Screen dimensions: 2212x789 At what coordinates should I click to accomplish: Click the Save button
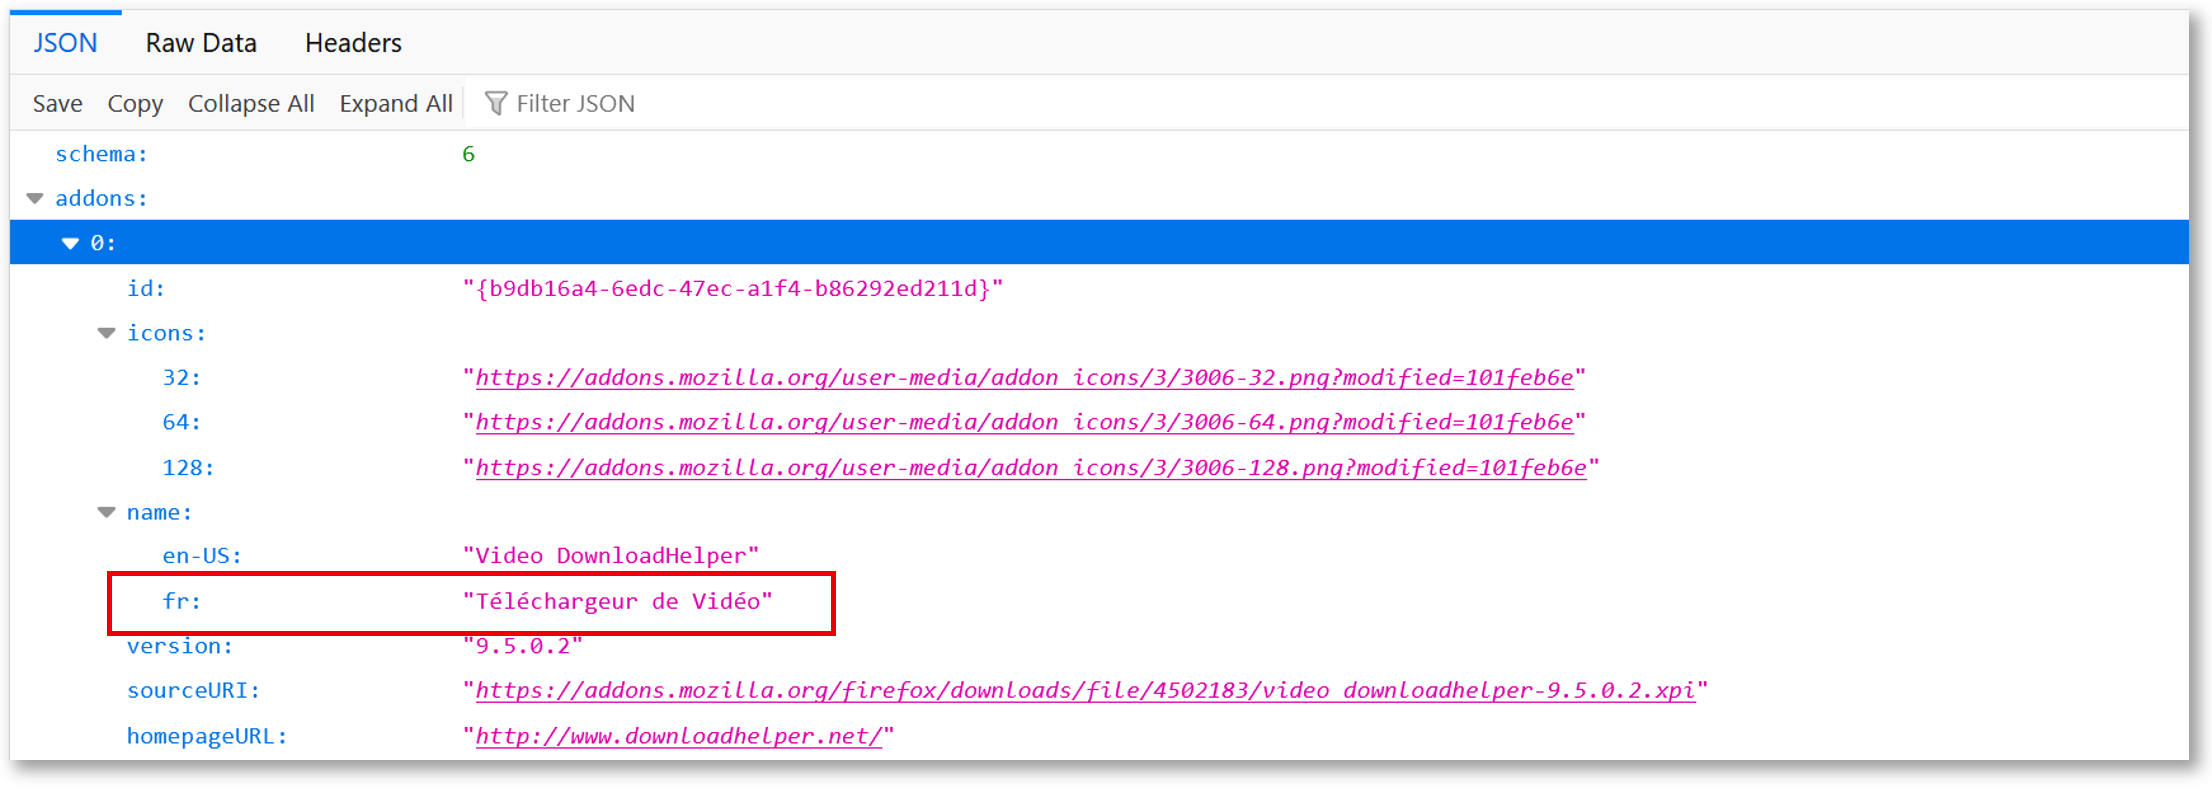(x=57, y=104)
